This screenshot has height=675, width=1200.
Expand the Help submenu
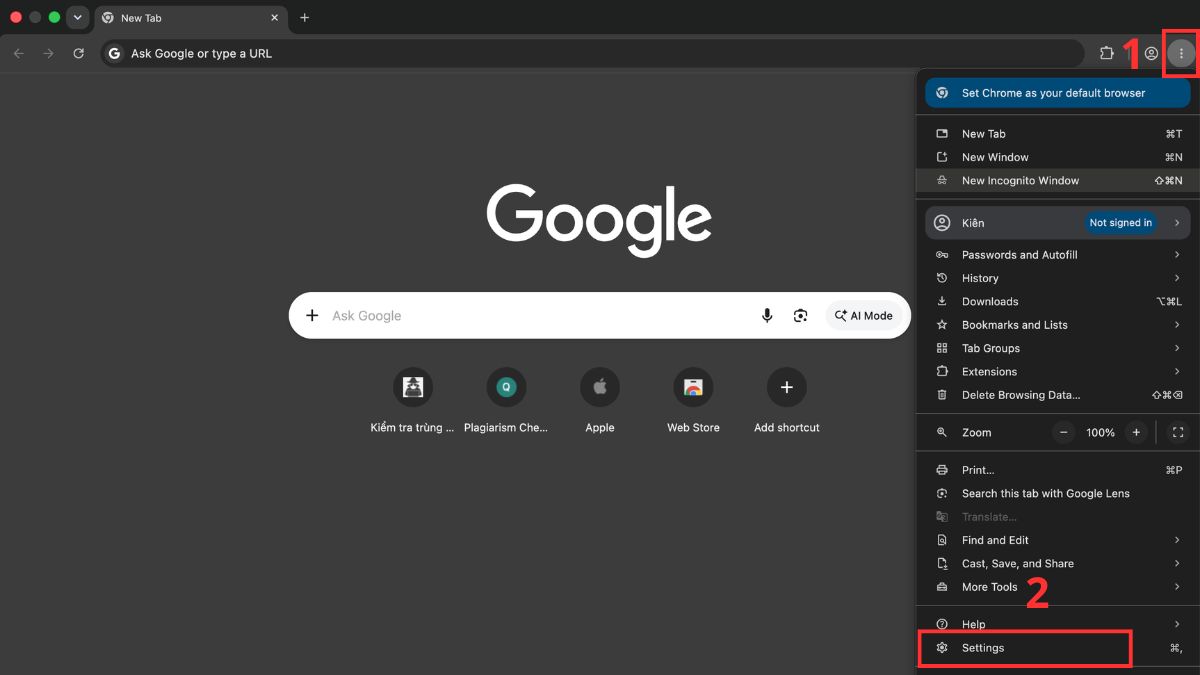click(1058, 624)
